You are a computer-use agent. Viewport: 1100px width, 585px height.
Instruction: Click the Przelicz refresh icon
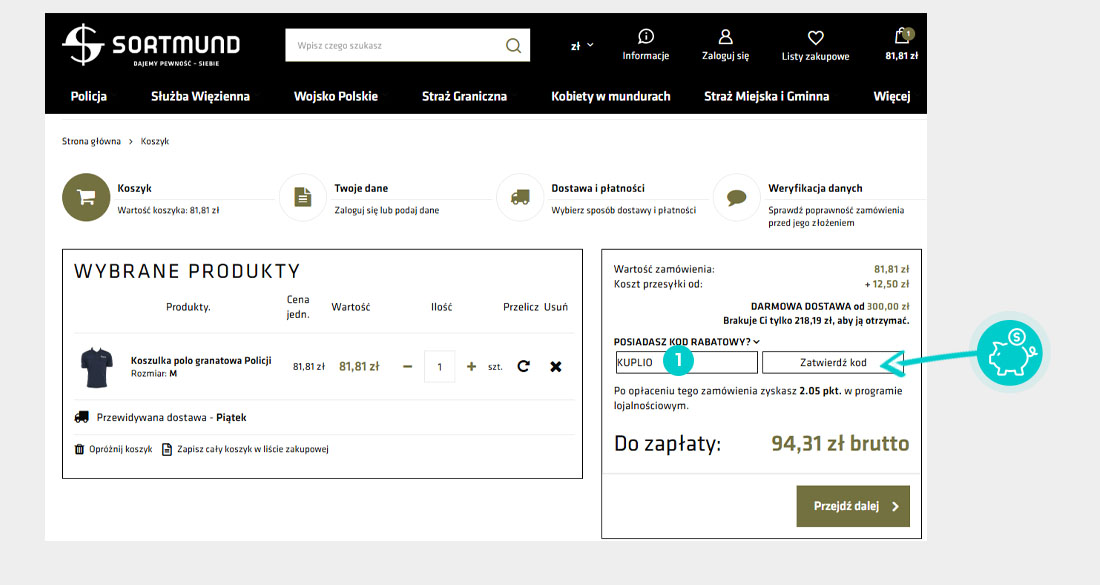pyautogui.click(x=523, y=366)
